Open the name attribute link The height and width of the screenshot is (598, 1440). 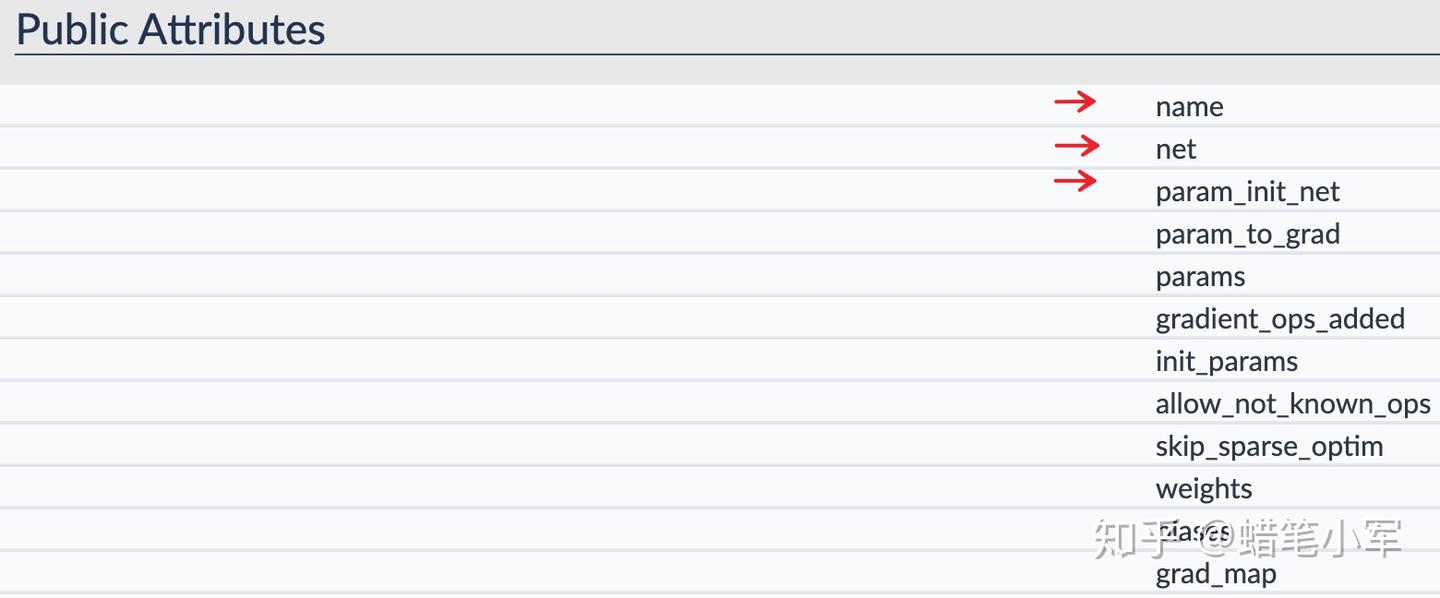[x=1189, y=107]
